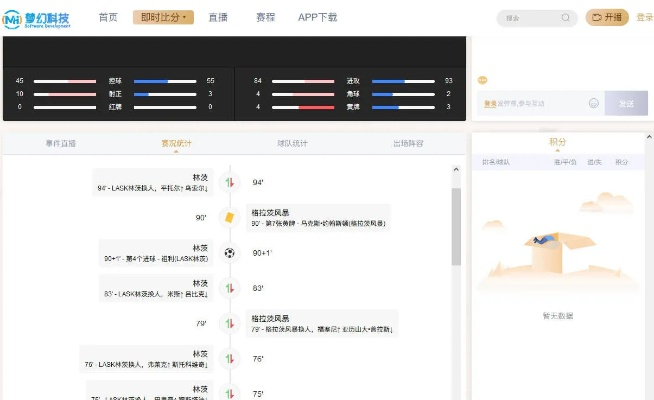Open the 直播 navigation item
This screenshot has height=400, width=654.
(x=217, y=17)
